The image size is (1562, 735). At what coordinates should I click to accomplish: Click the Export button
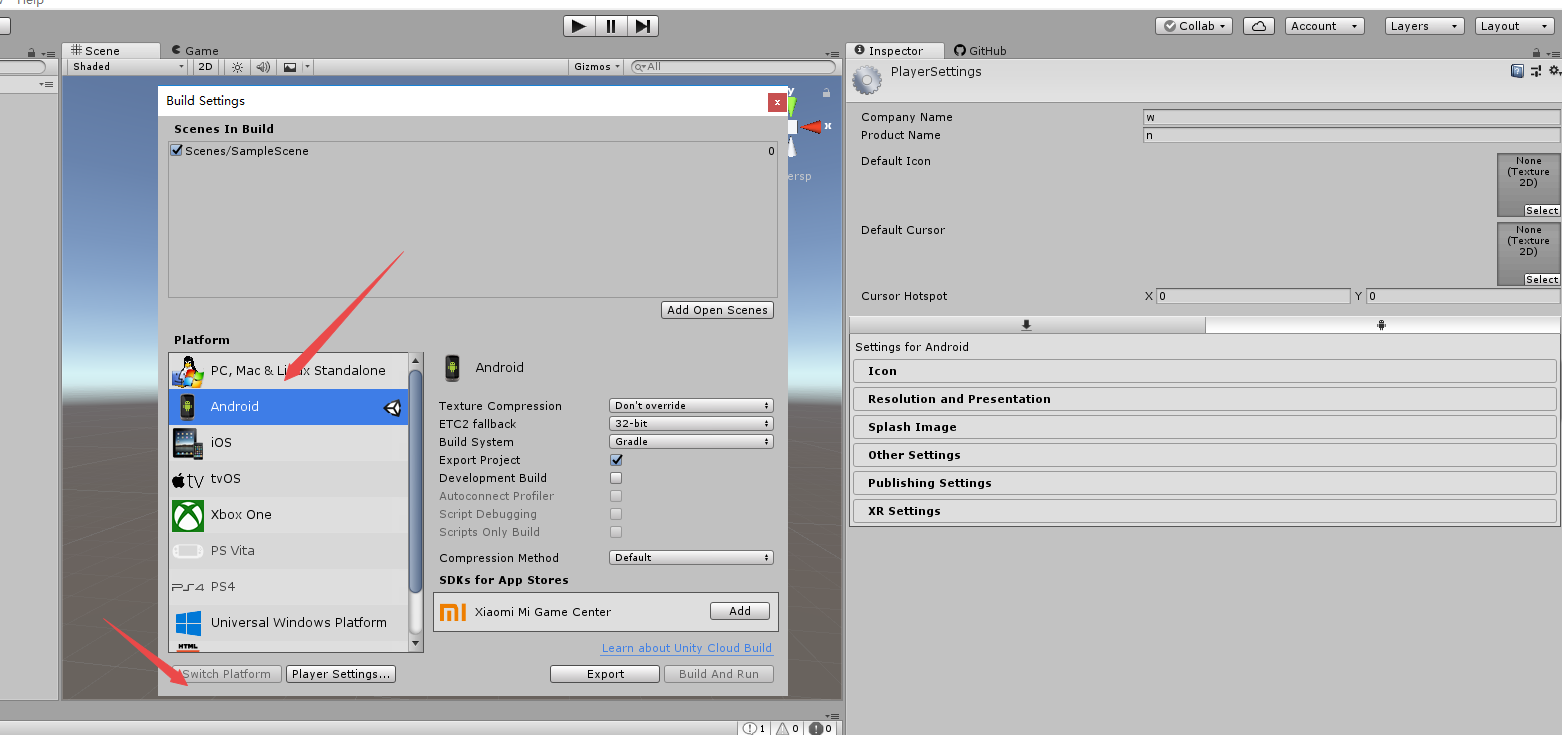tap(605, 674)
